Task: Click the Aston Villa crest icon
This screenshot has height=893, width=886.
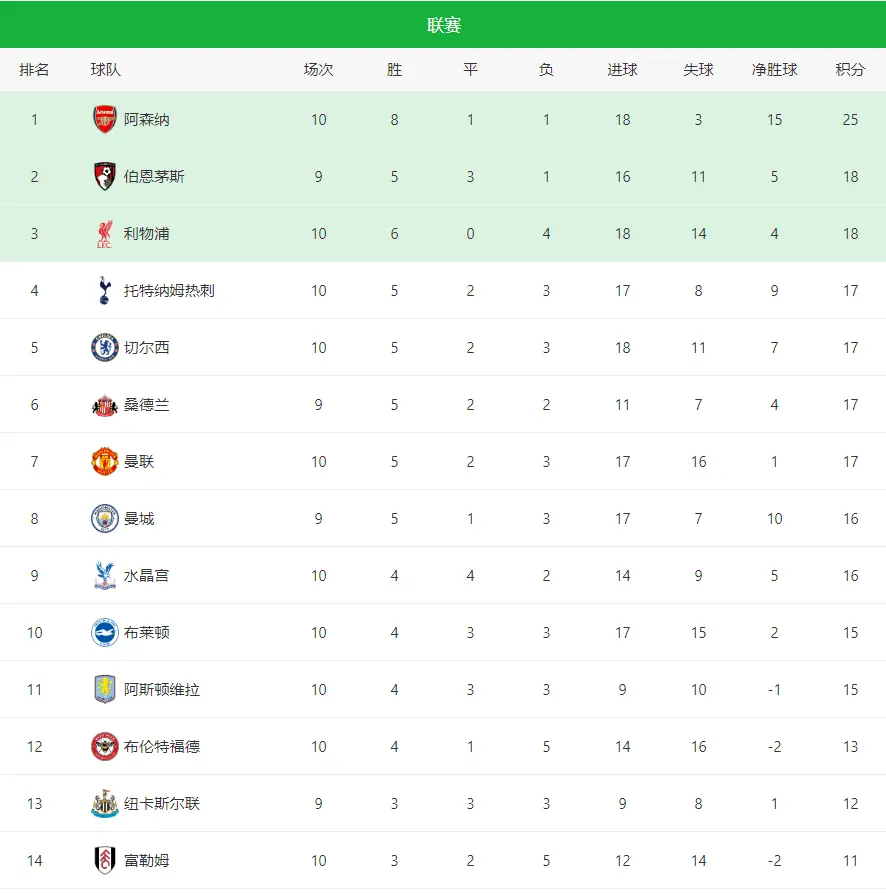Action: click(x=104, y=690)
